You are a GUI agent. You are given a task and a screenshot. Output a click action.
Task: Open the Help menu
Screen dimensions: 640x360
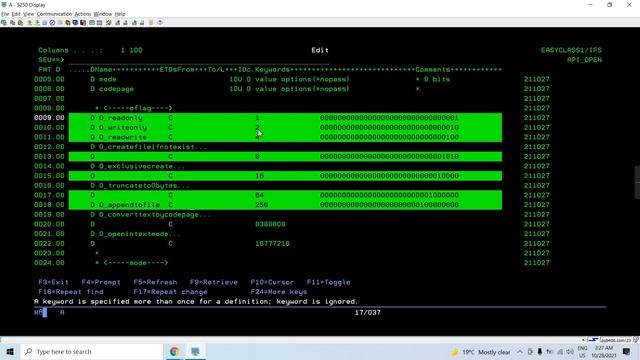click(120, 14)
